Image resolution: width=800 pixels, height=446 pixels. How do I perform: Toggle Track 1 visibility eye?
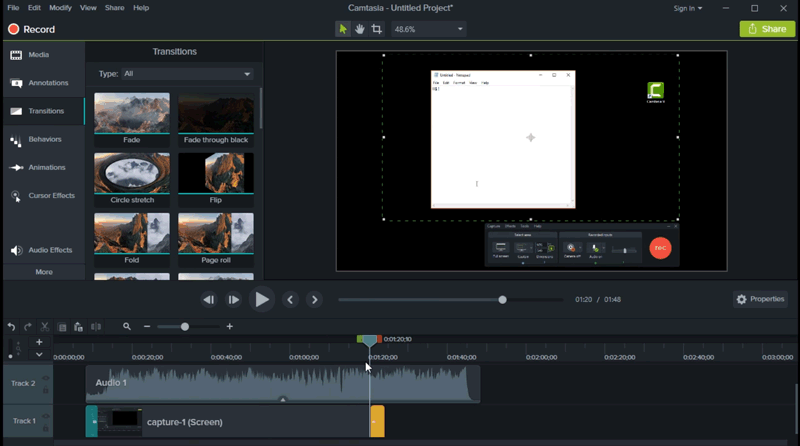46,416
